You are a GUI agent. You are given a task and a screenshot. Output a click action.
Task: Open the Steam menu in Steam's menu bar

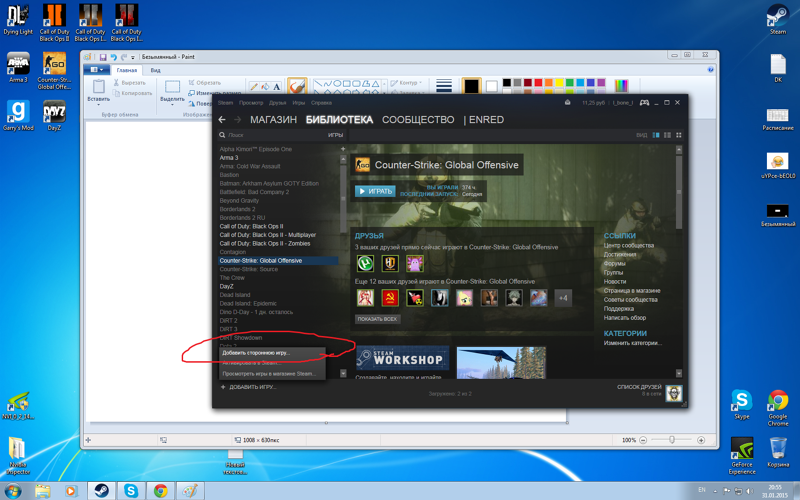[x=225, y=103]
